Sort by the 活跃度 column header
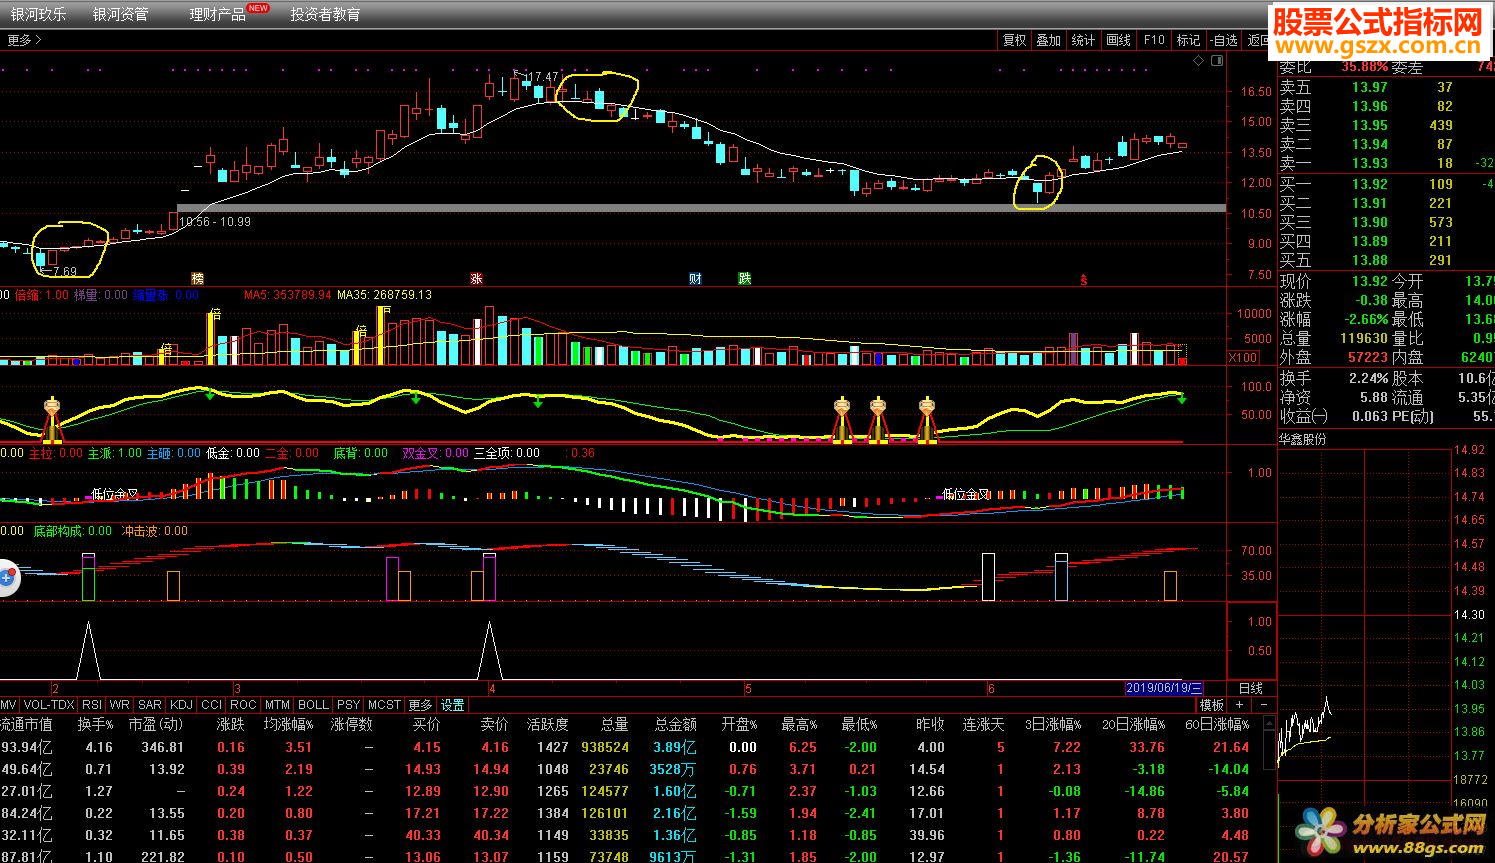The width and height of the screenshot is (1495, 863). coord(547,724)
